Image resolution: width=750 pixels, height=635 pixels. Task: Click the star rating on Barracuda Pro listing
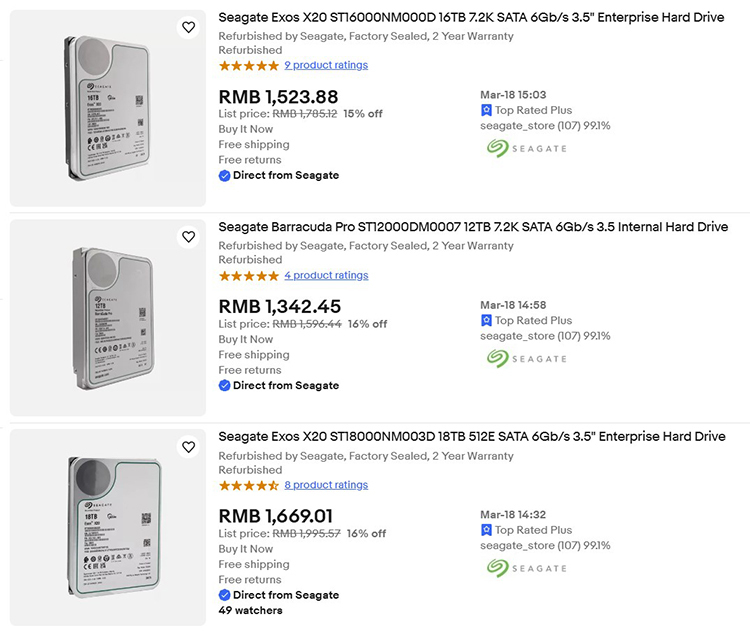248,275
